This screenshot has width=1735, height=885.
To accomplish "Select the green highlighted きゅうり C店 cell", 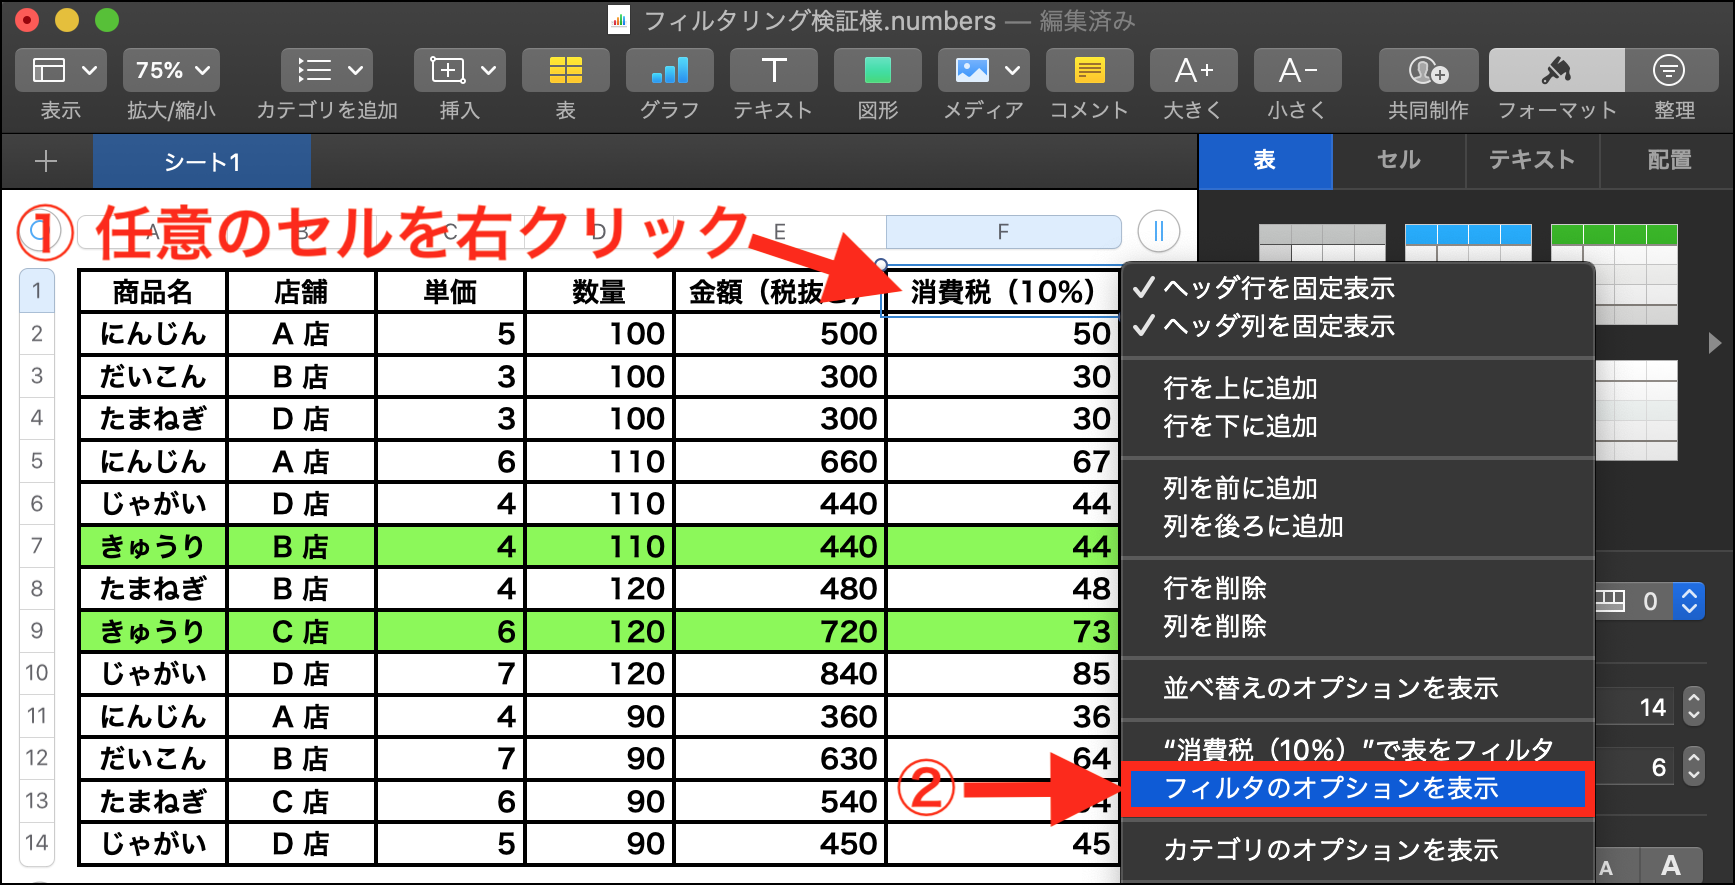I will (x=301, y=632).
